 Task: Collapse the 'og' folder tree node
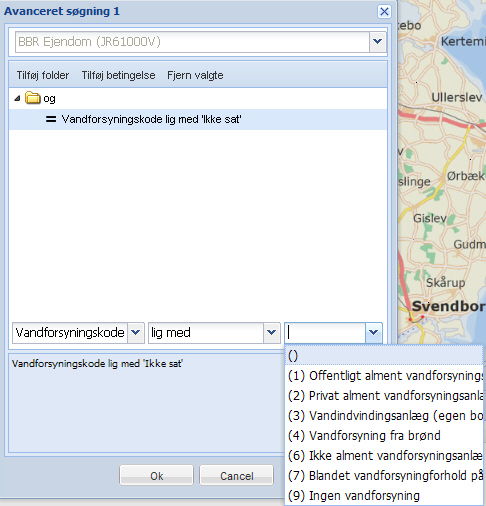point(17,98)
